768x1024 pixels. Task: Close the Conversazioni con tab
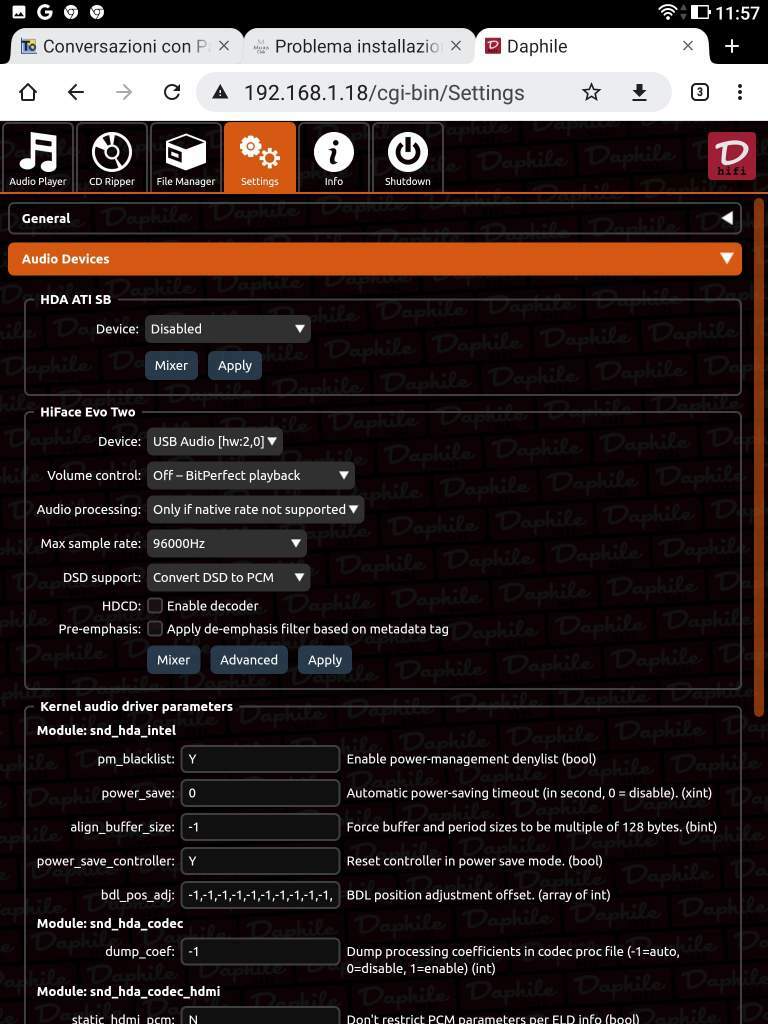[223, 46]
